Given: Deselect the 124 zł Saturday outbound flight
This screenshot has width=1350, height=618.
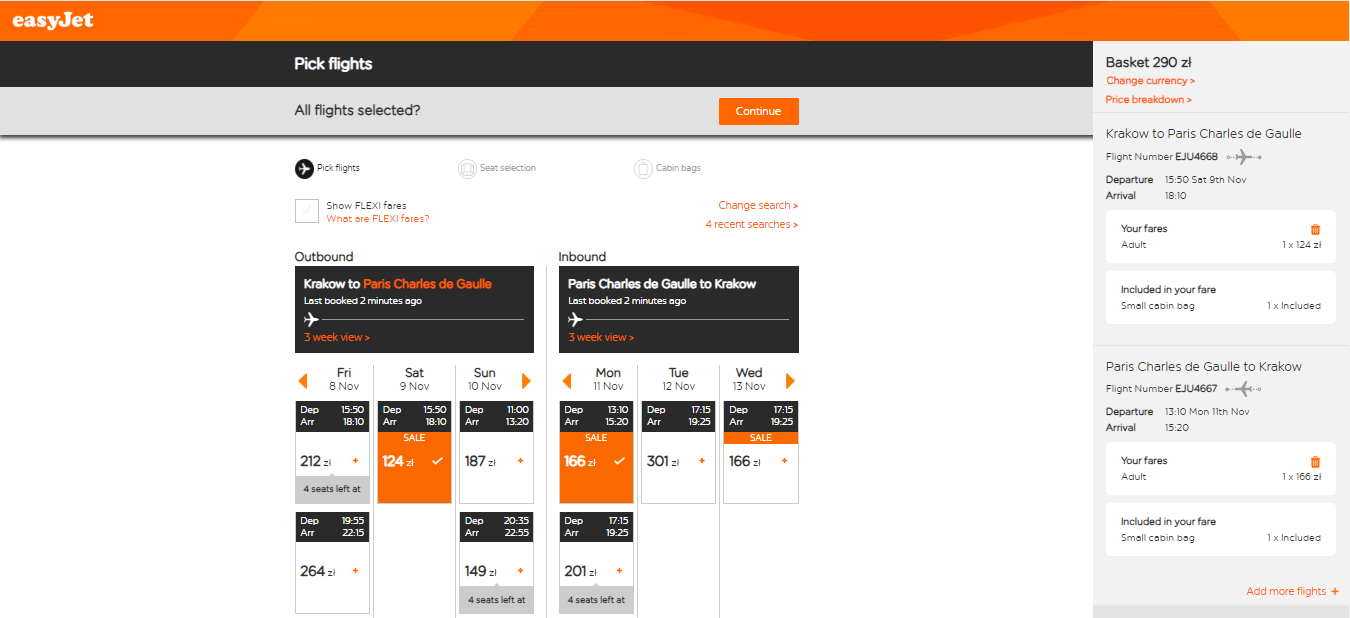Looking at the screenshot, I should click(x=414, y=452).
